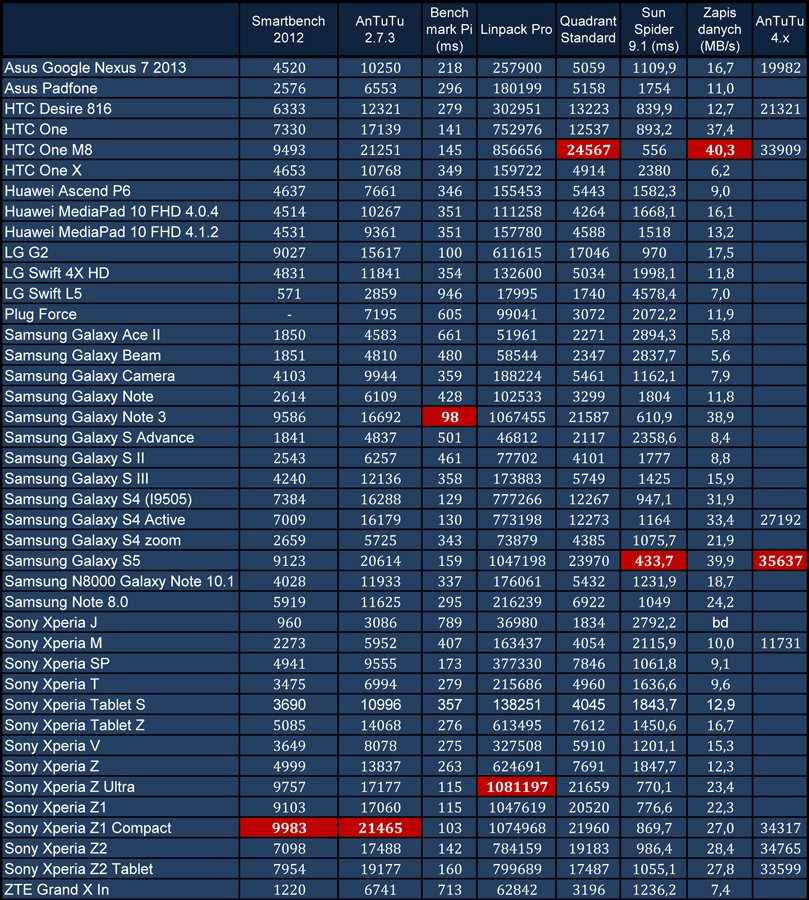Click the "LG G2" row name
The height and width of the screenshot is (900, 809).
coord(26,253)
